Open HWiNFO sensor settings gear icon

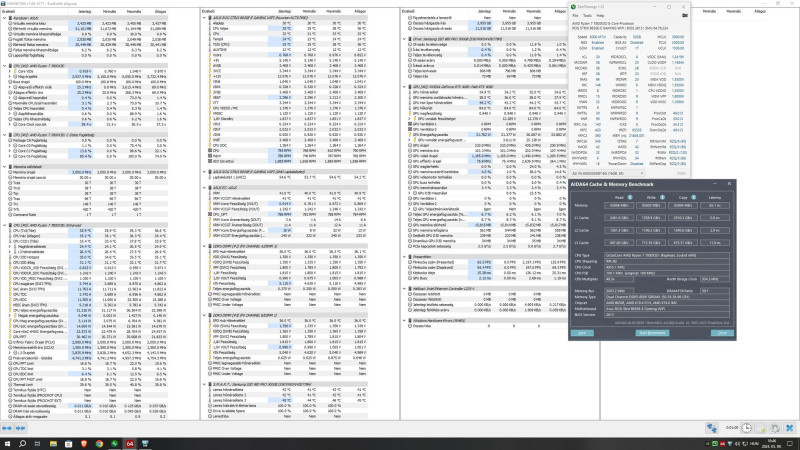click(775, 428)
